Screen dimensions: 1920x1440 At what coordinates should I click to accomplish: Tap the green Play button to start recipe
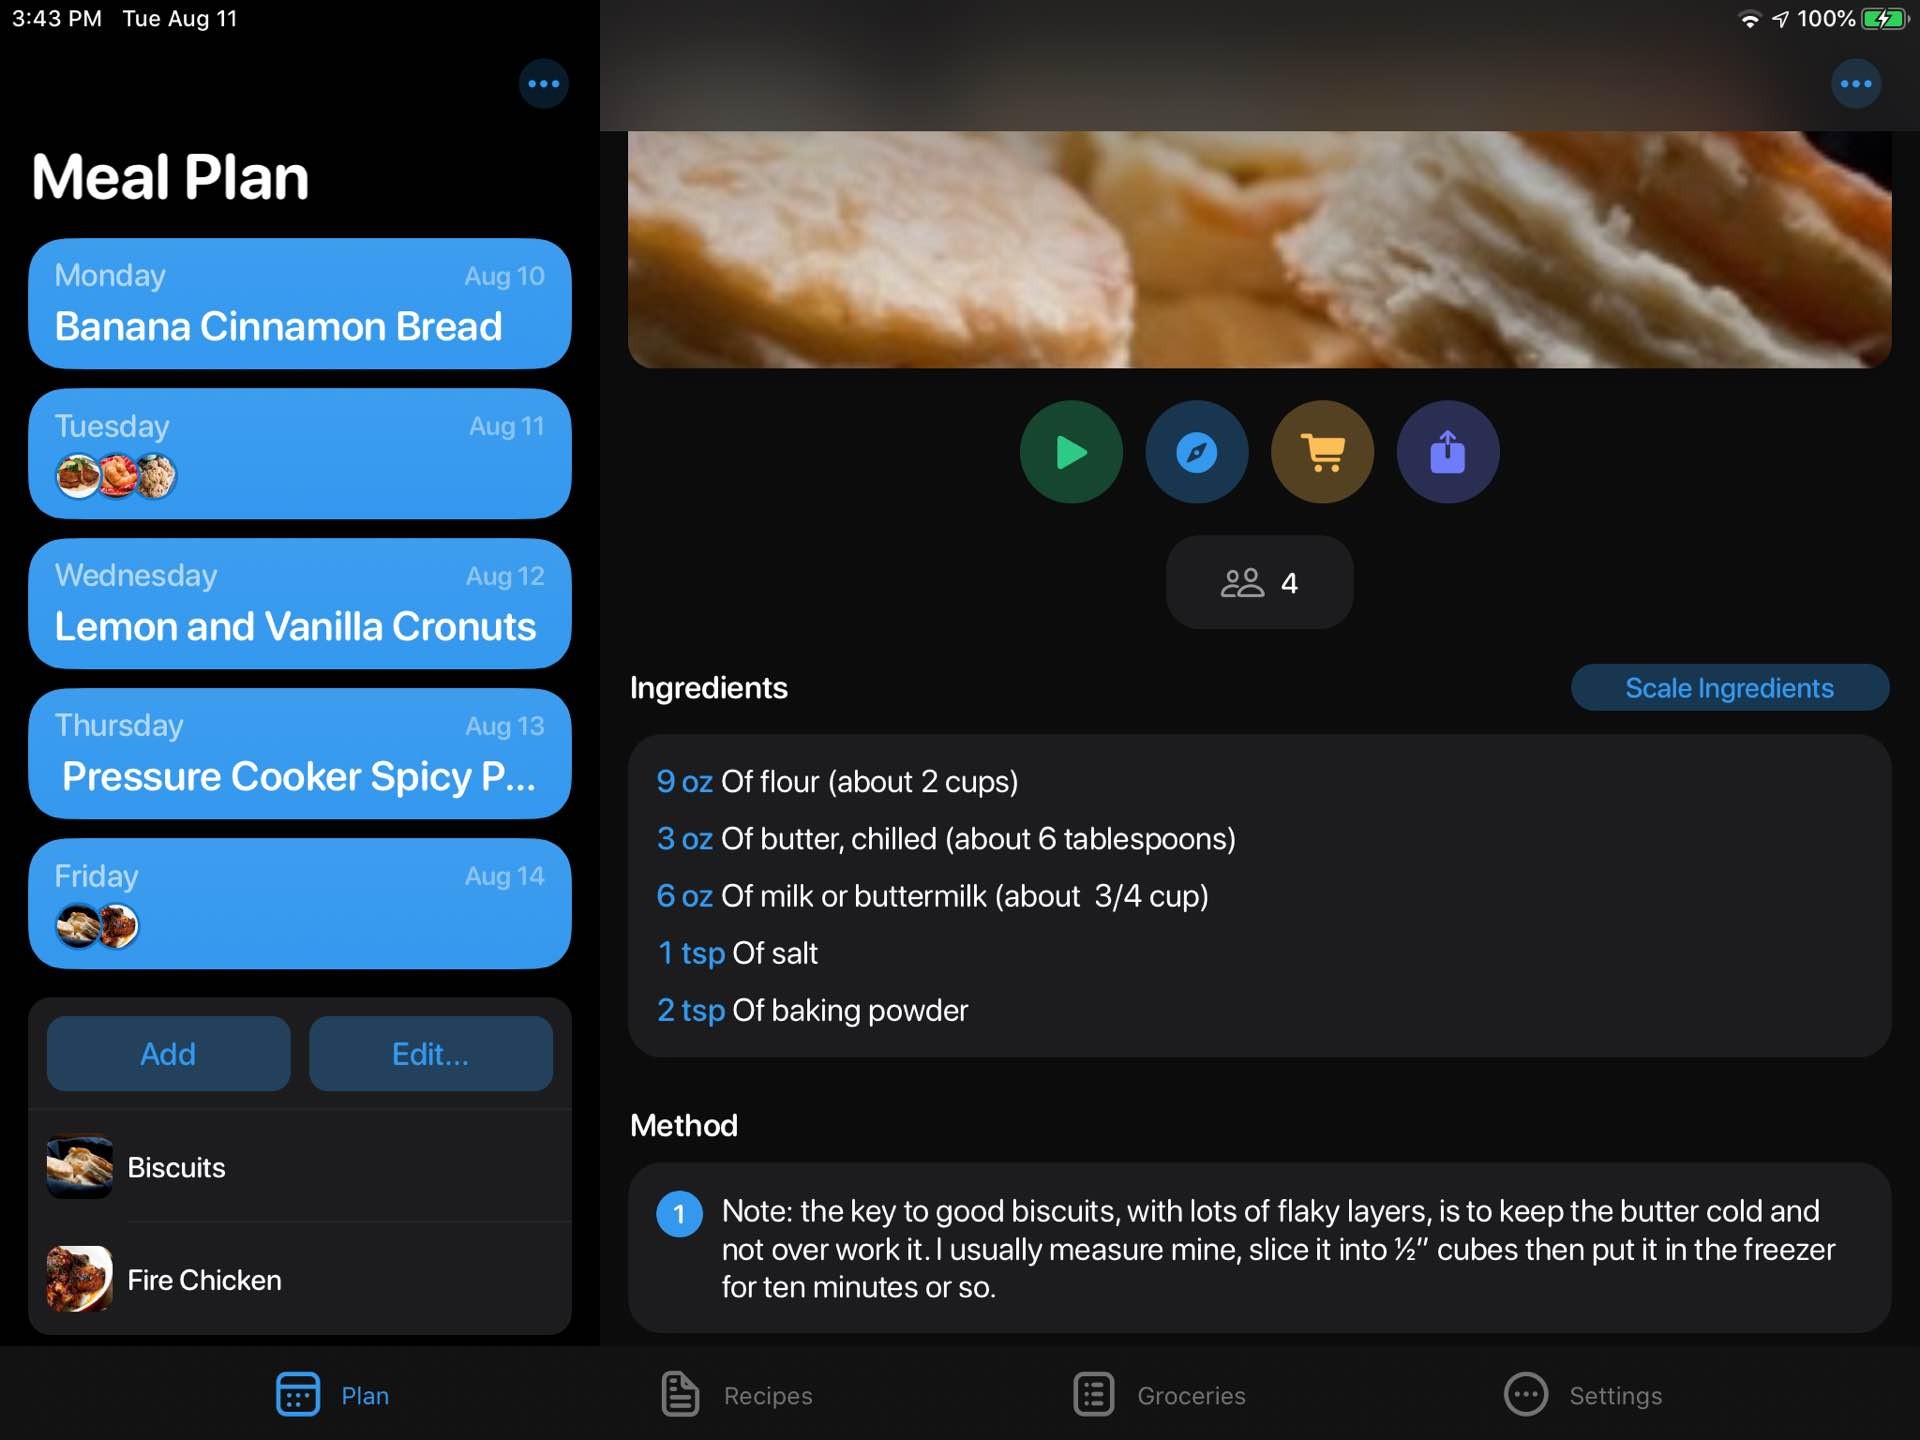tap(1072, 451)
